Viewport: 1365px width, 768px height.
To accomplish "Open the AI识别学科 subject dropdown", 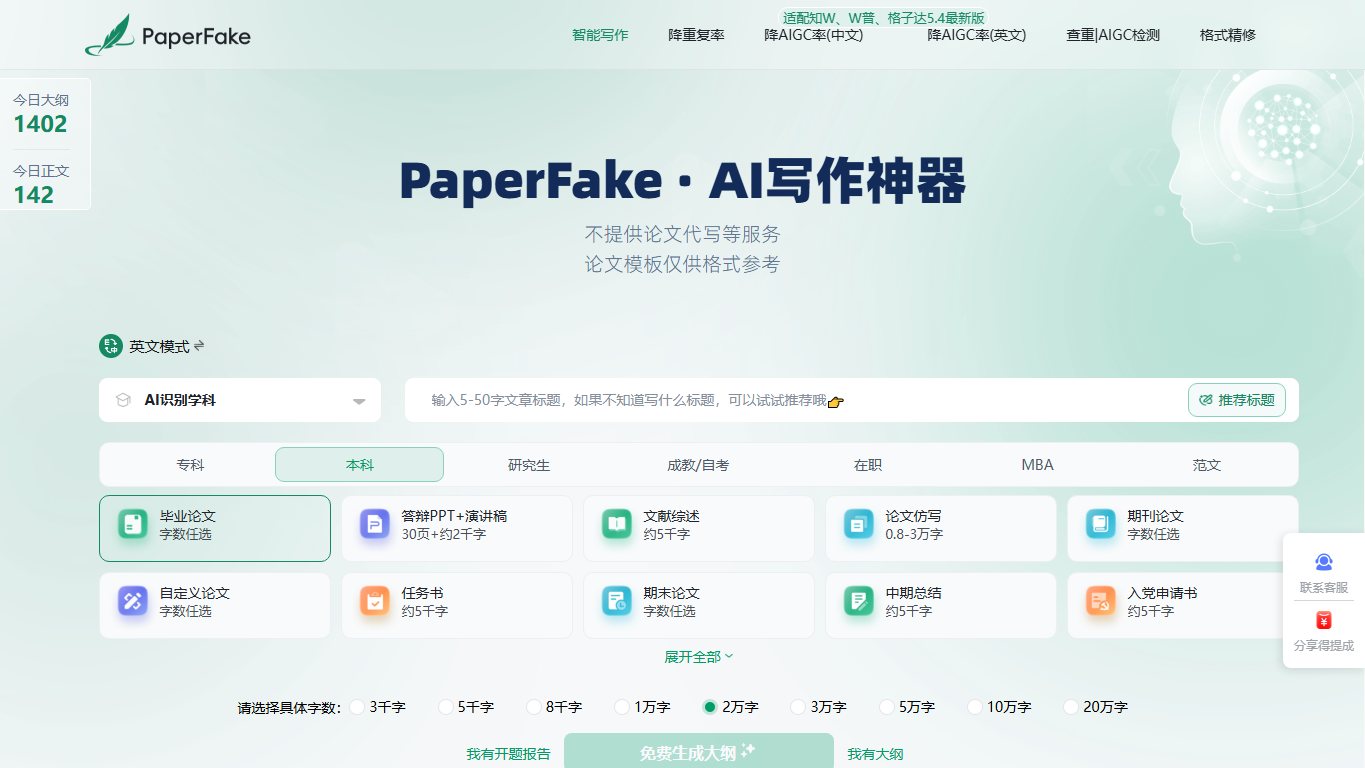I will click(240, 400).
